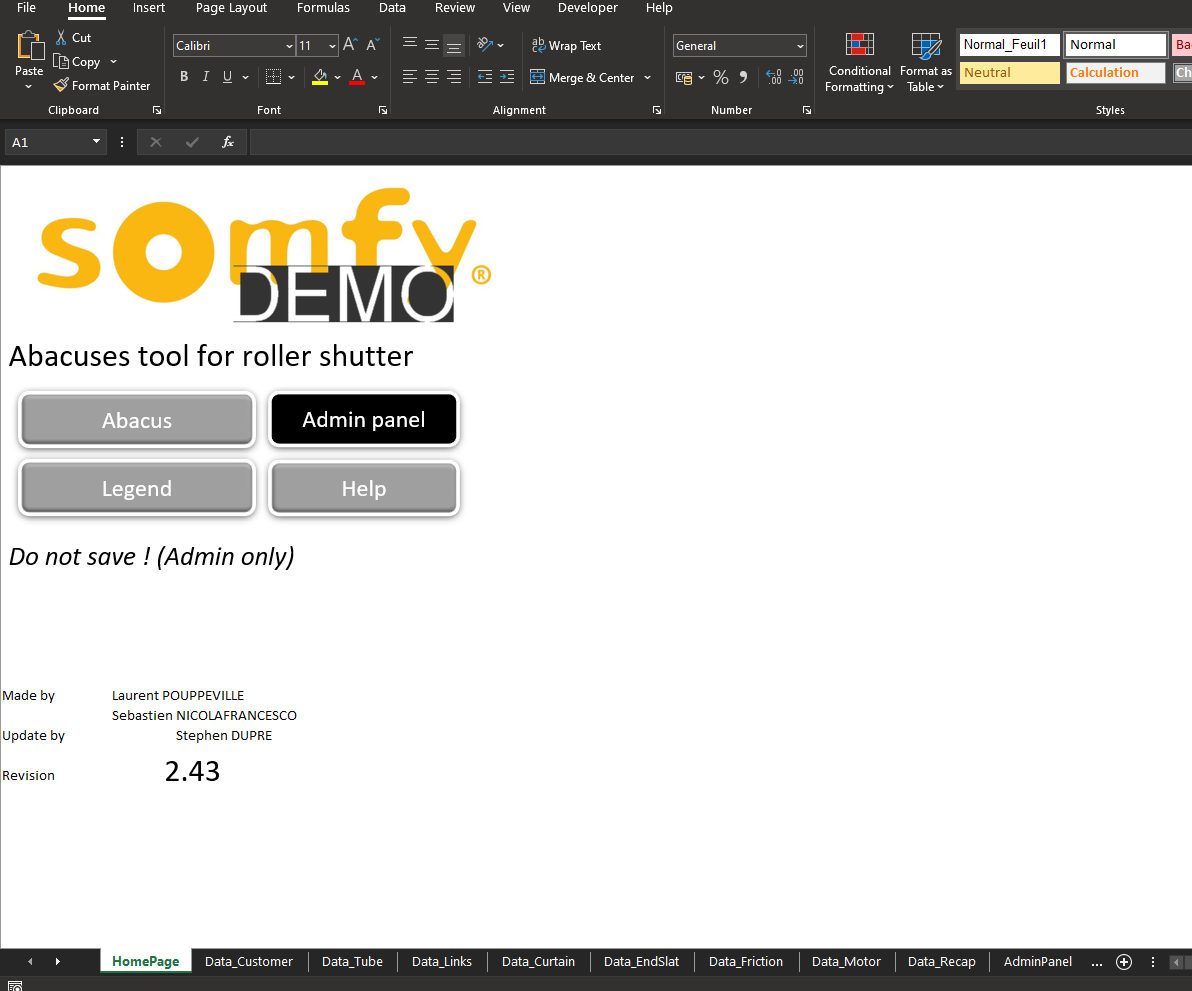This screenshot has height=991, width=1192.
Task: Open the Developer ribbon tab
Action: pos(588,8)
